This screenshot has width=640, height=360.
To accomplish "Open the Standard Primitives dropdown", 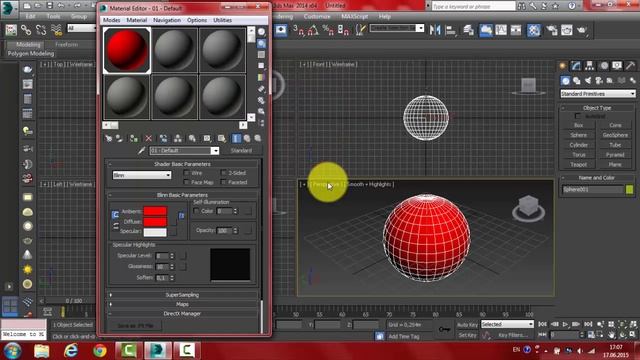I will click(x=598, y=94).
